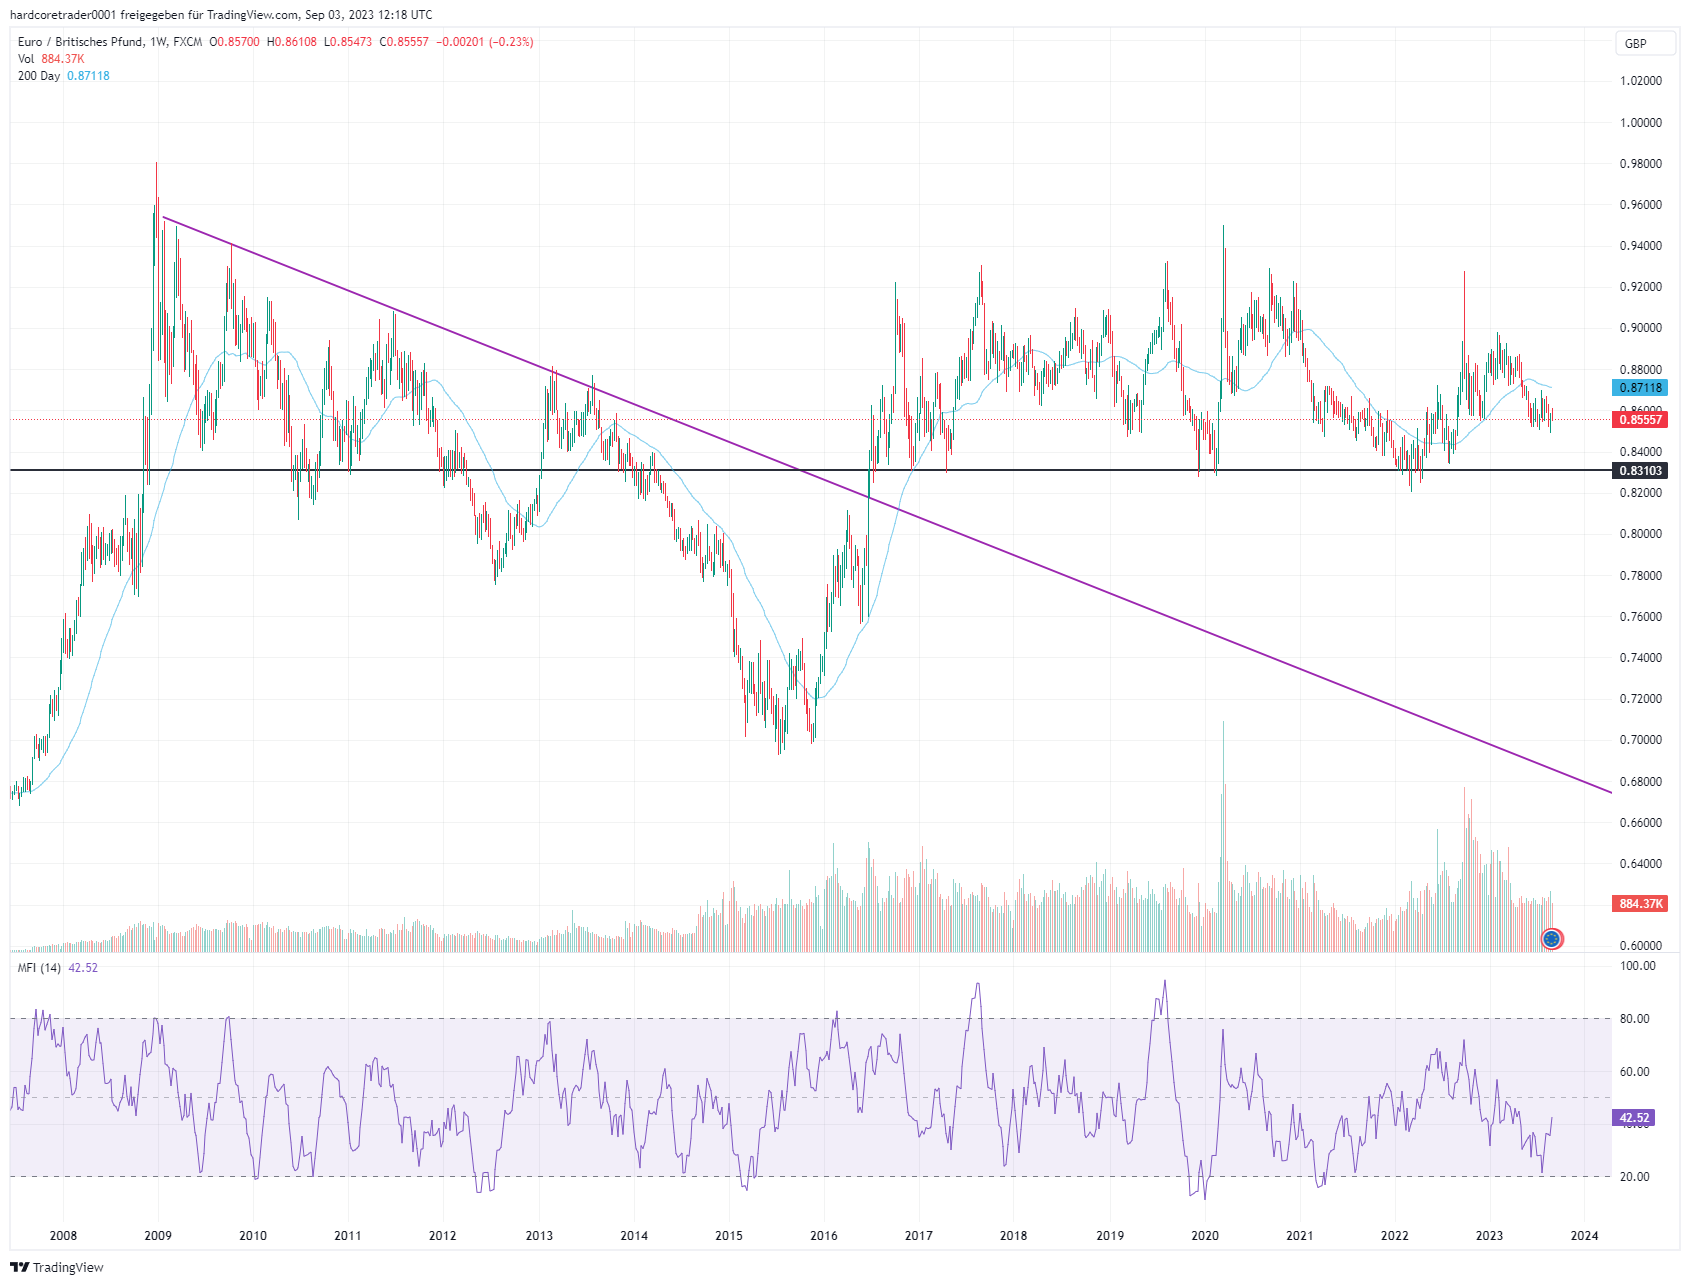The width and height of the screenshot is (1690, 1285).
Task: Click the 100.00 MFI axis label
Action: [1638, 966]
